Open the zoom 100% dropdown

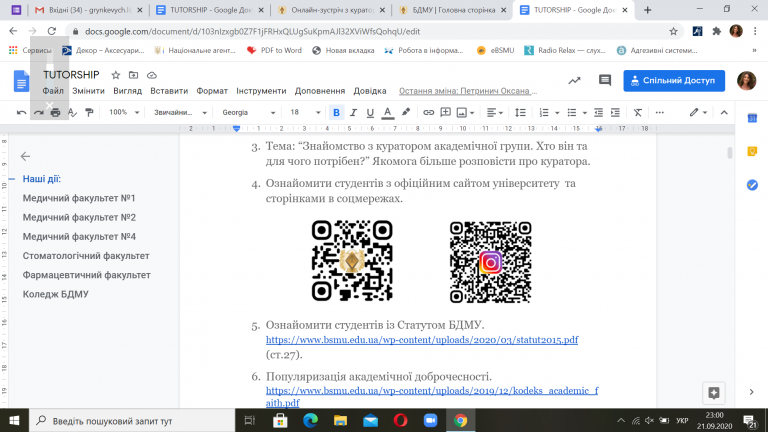(122, 113)
